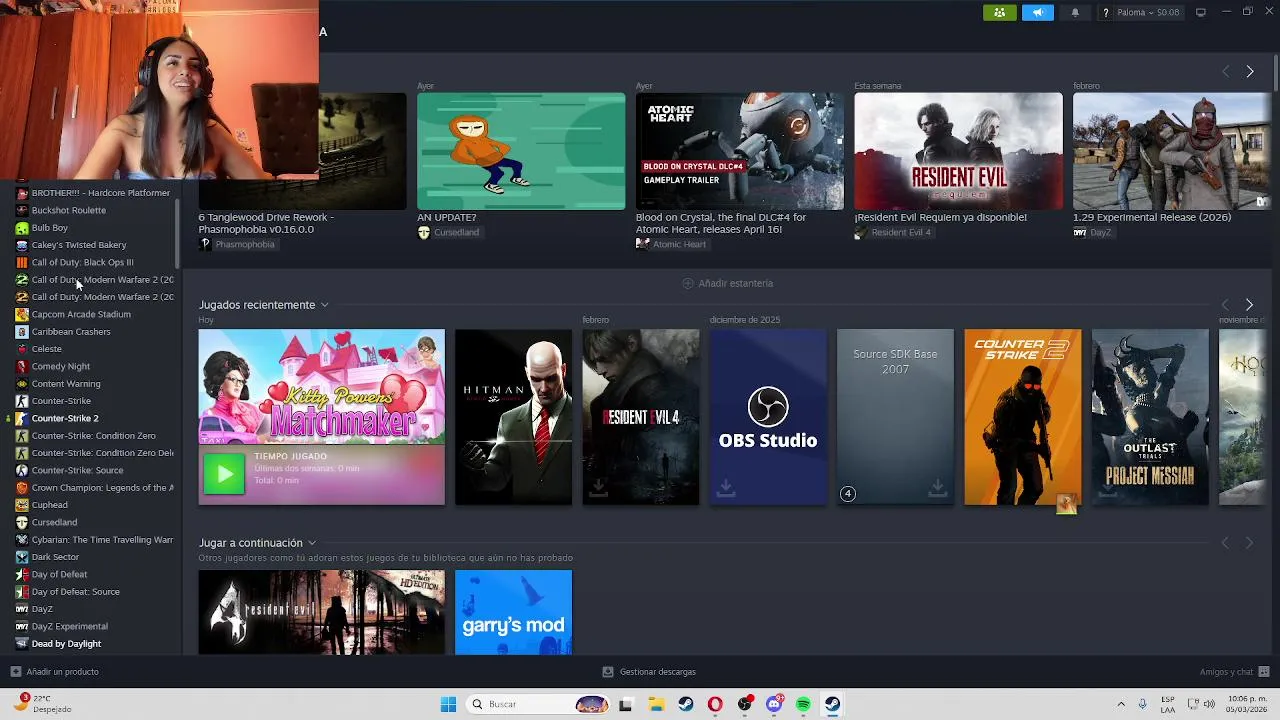
Task: Select Caribbean Crashers in list
Action: pyautogui.click(x=70, y=332)
